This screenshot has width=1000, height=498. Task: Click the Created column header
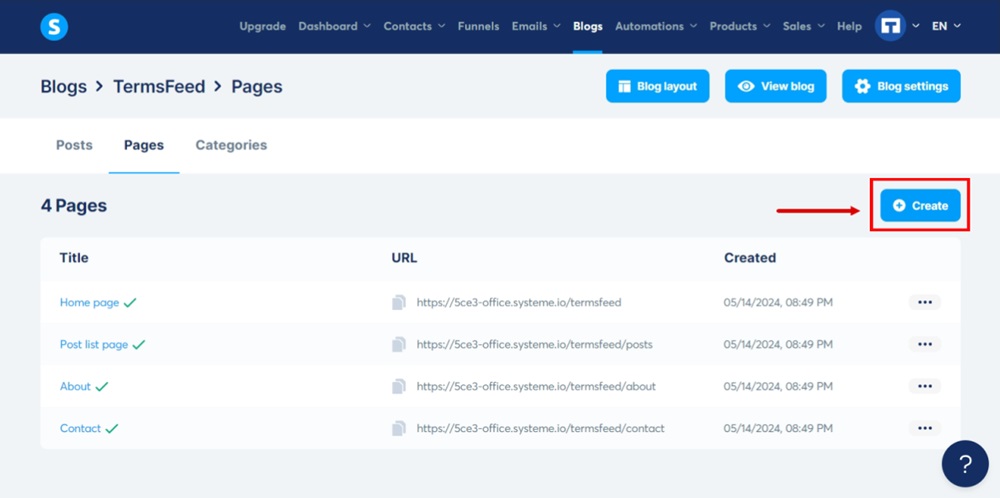tap(750, 258)
